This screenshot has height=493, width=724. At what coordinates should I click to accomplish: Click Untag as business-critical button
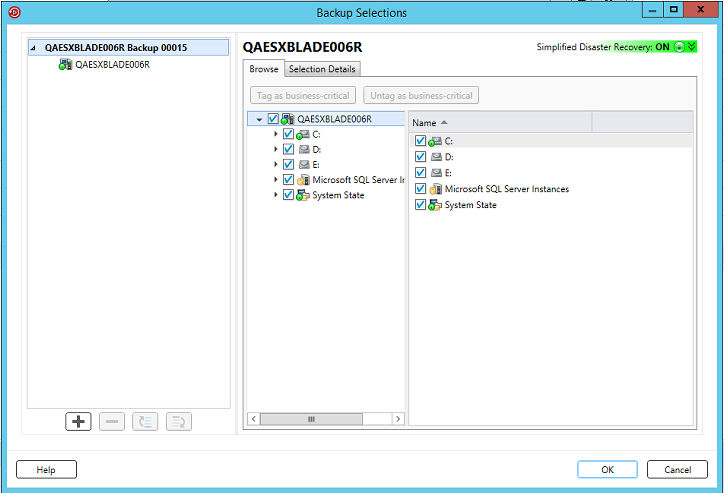[x=421, y=96]
